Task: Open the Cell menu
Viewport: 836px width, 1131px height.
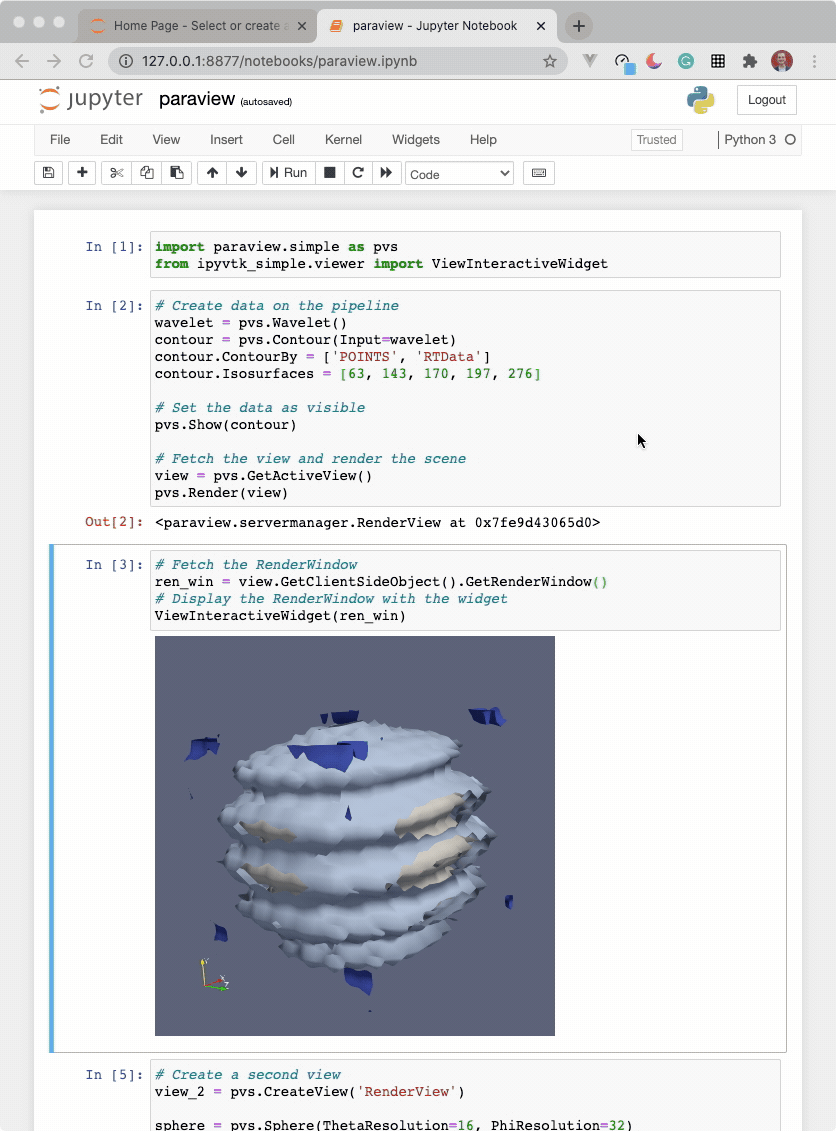Action: point(283,140)
